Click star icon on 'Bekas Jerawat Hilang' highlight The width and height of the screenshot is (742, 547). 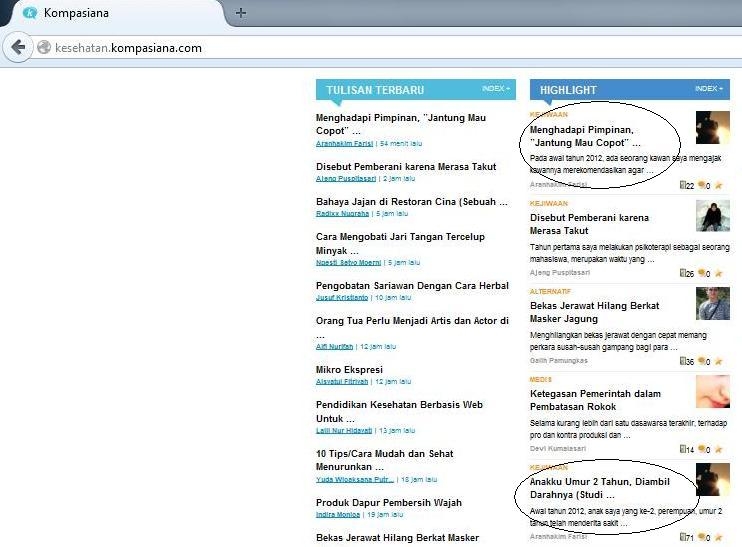718,362
